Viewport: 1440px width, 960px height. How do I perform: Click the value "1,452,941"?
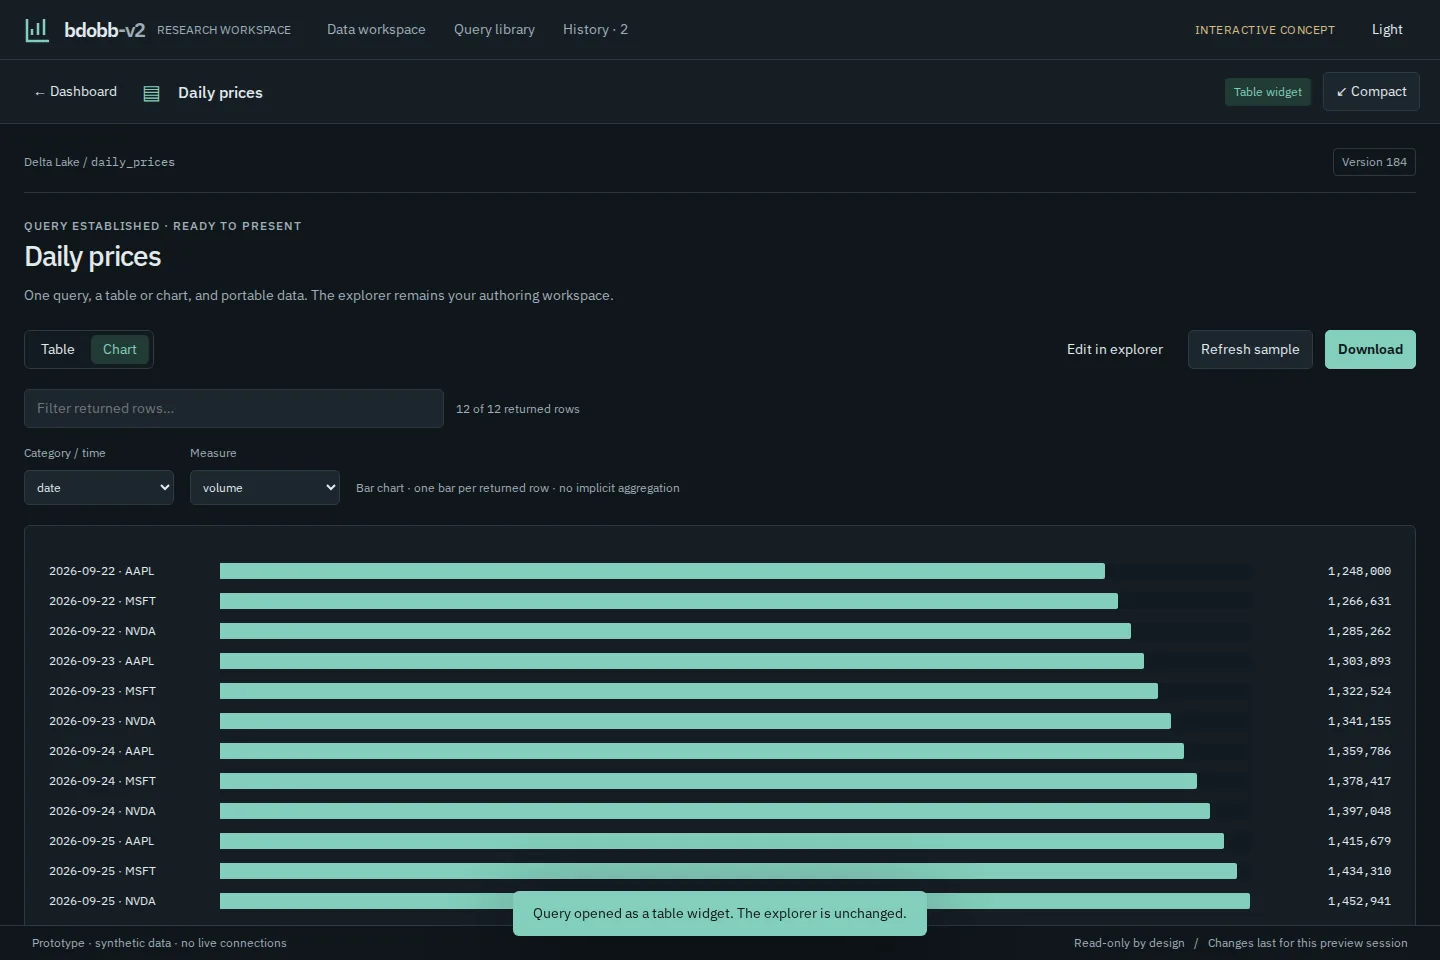[x=1359, y=901]
